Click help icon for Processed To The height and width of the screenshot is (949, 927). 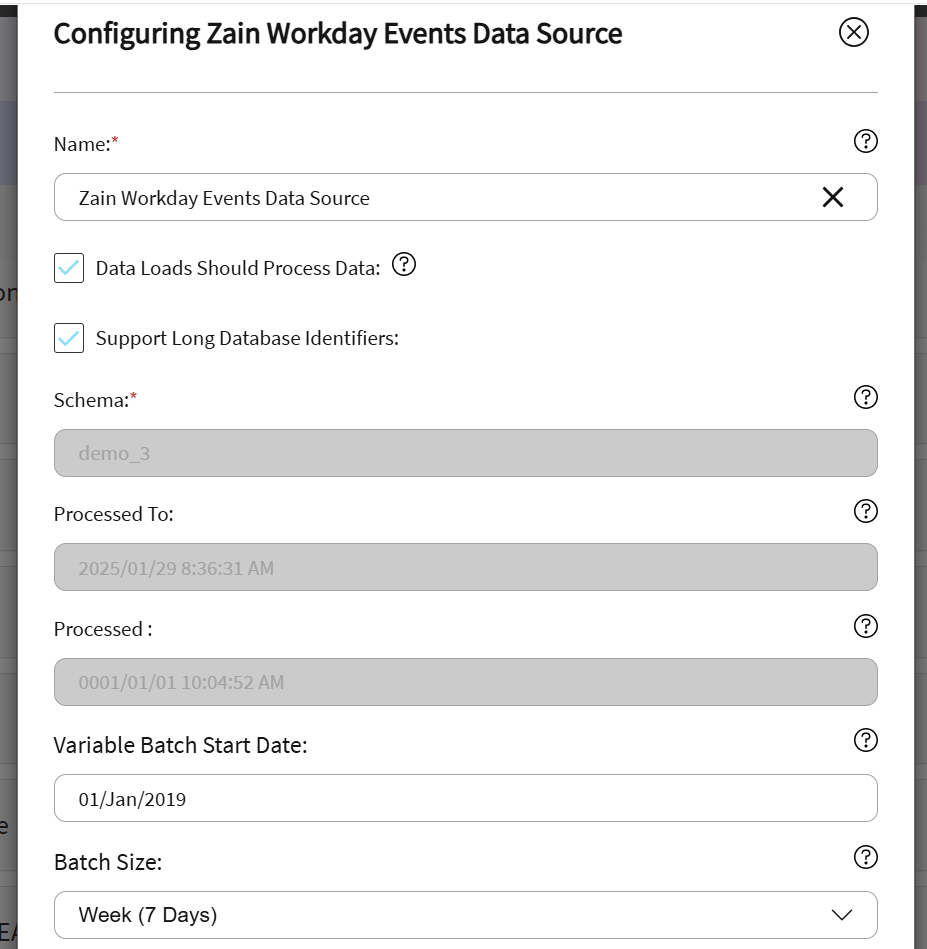click(865, 511)
